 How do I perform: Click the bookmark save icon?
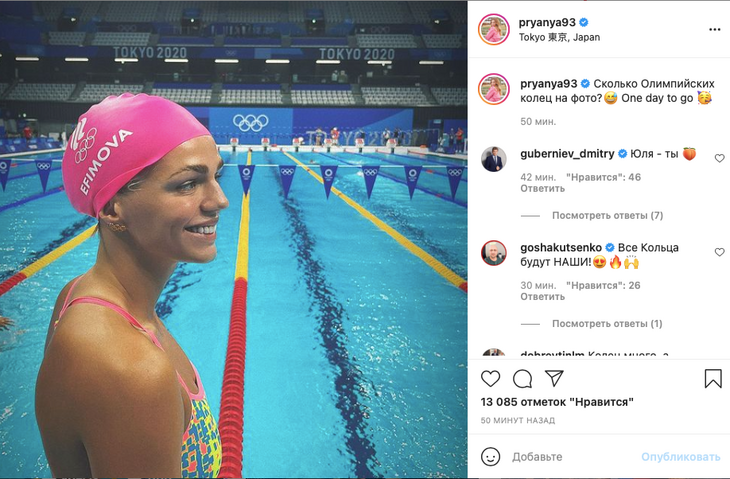pyautogui.click(x=713, y=379)
